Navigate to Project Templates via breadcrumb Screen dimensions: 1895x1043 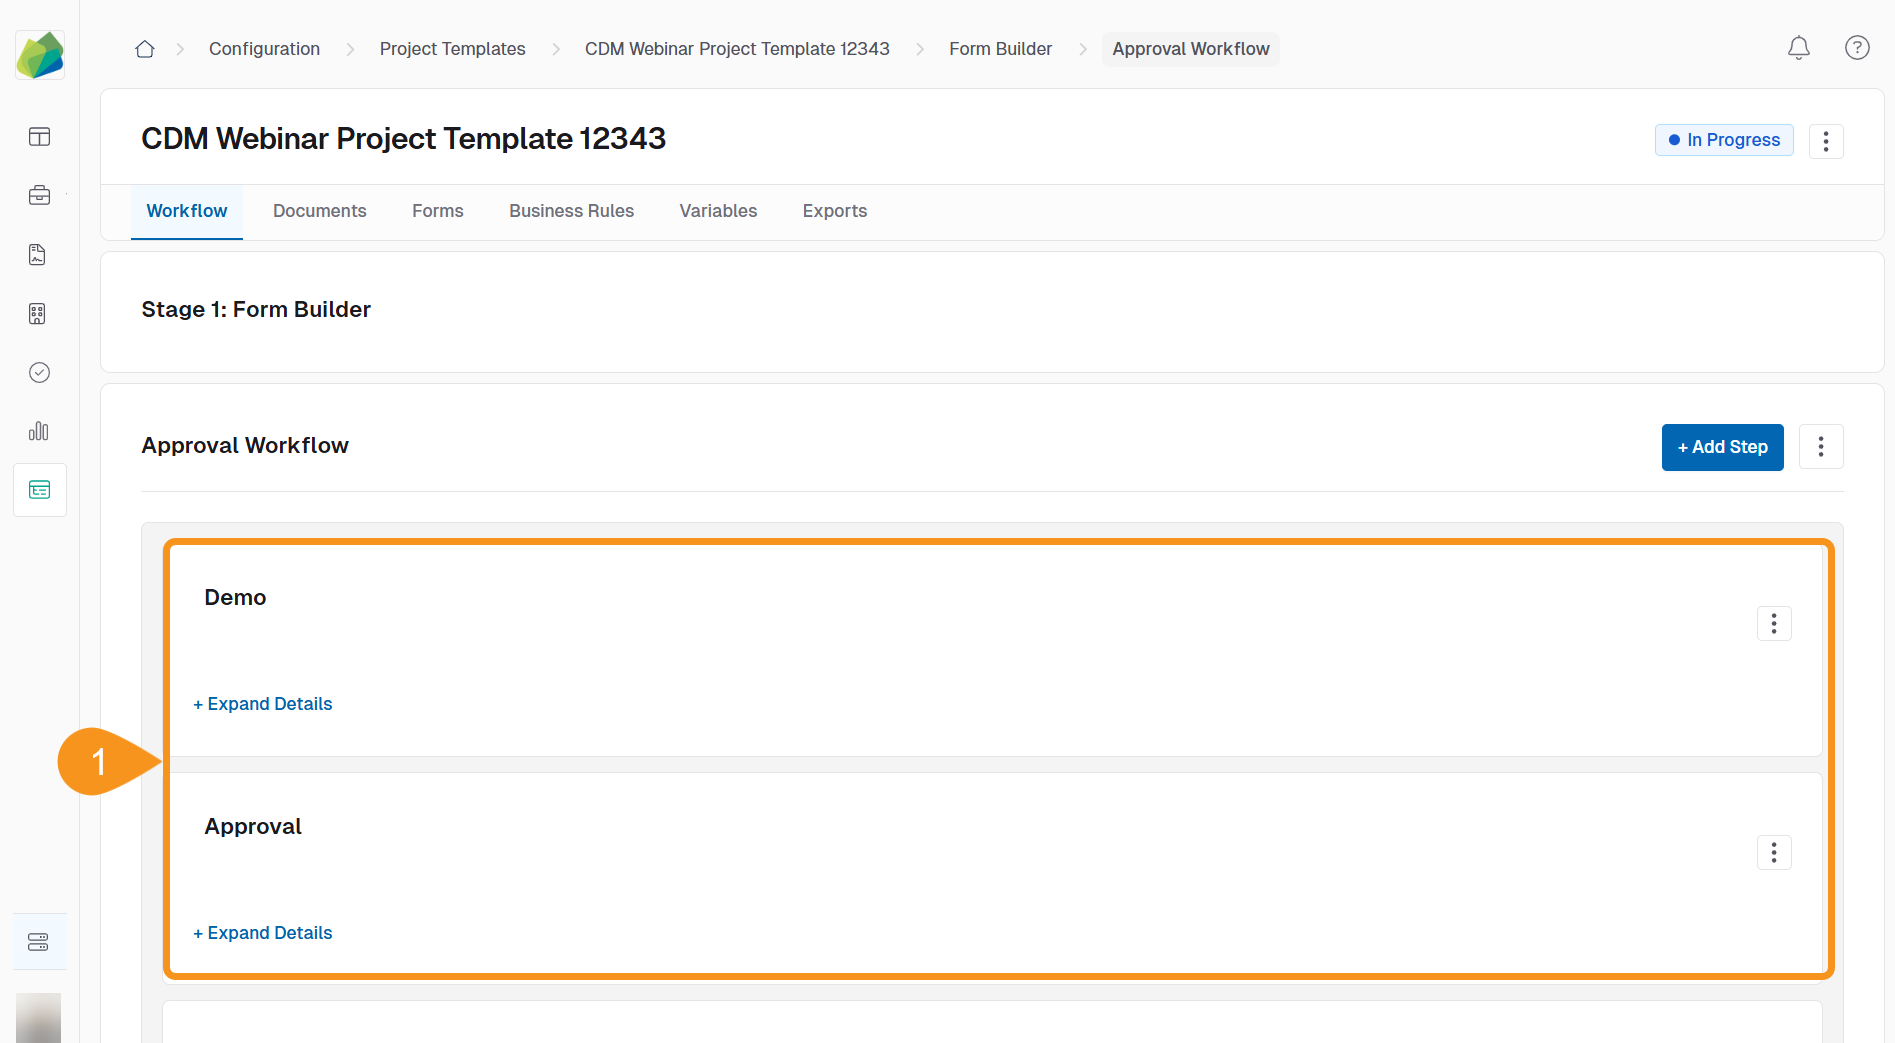[452, 48]
